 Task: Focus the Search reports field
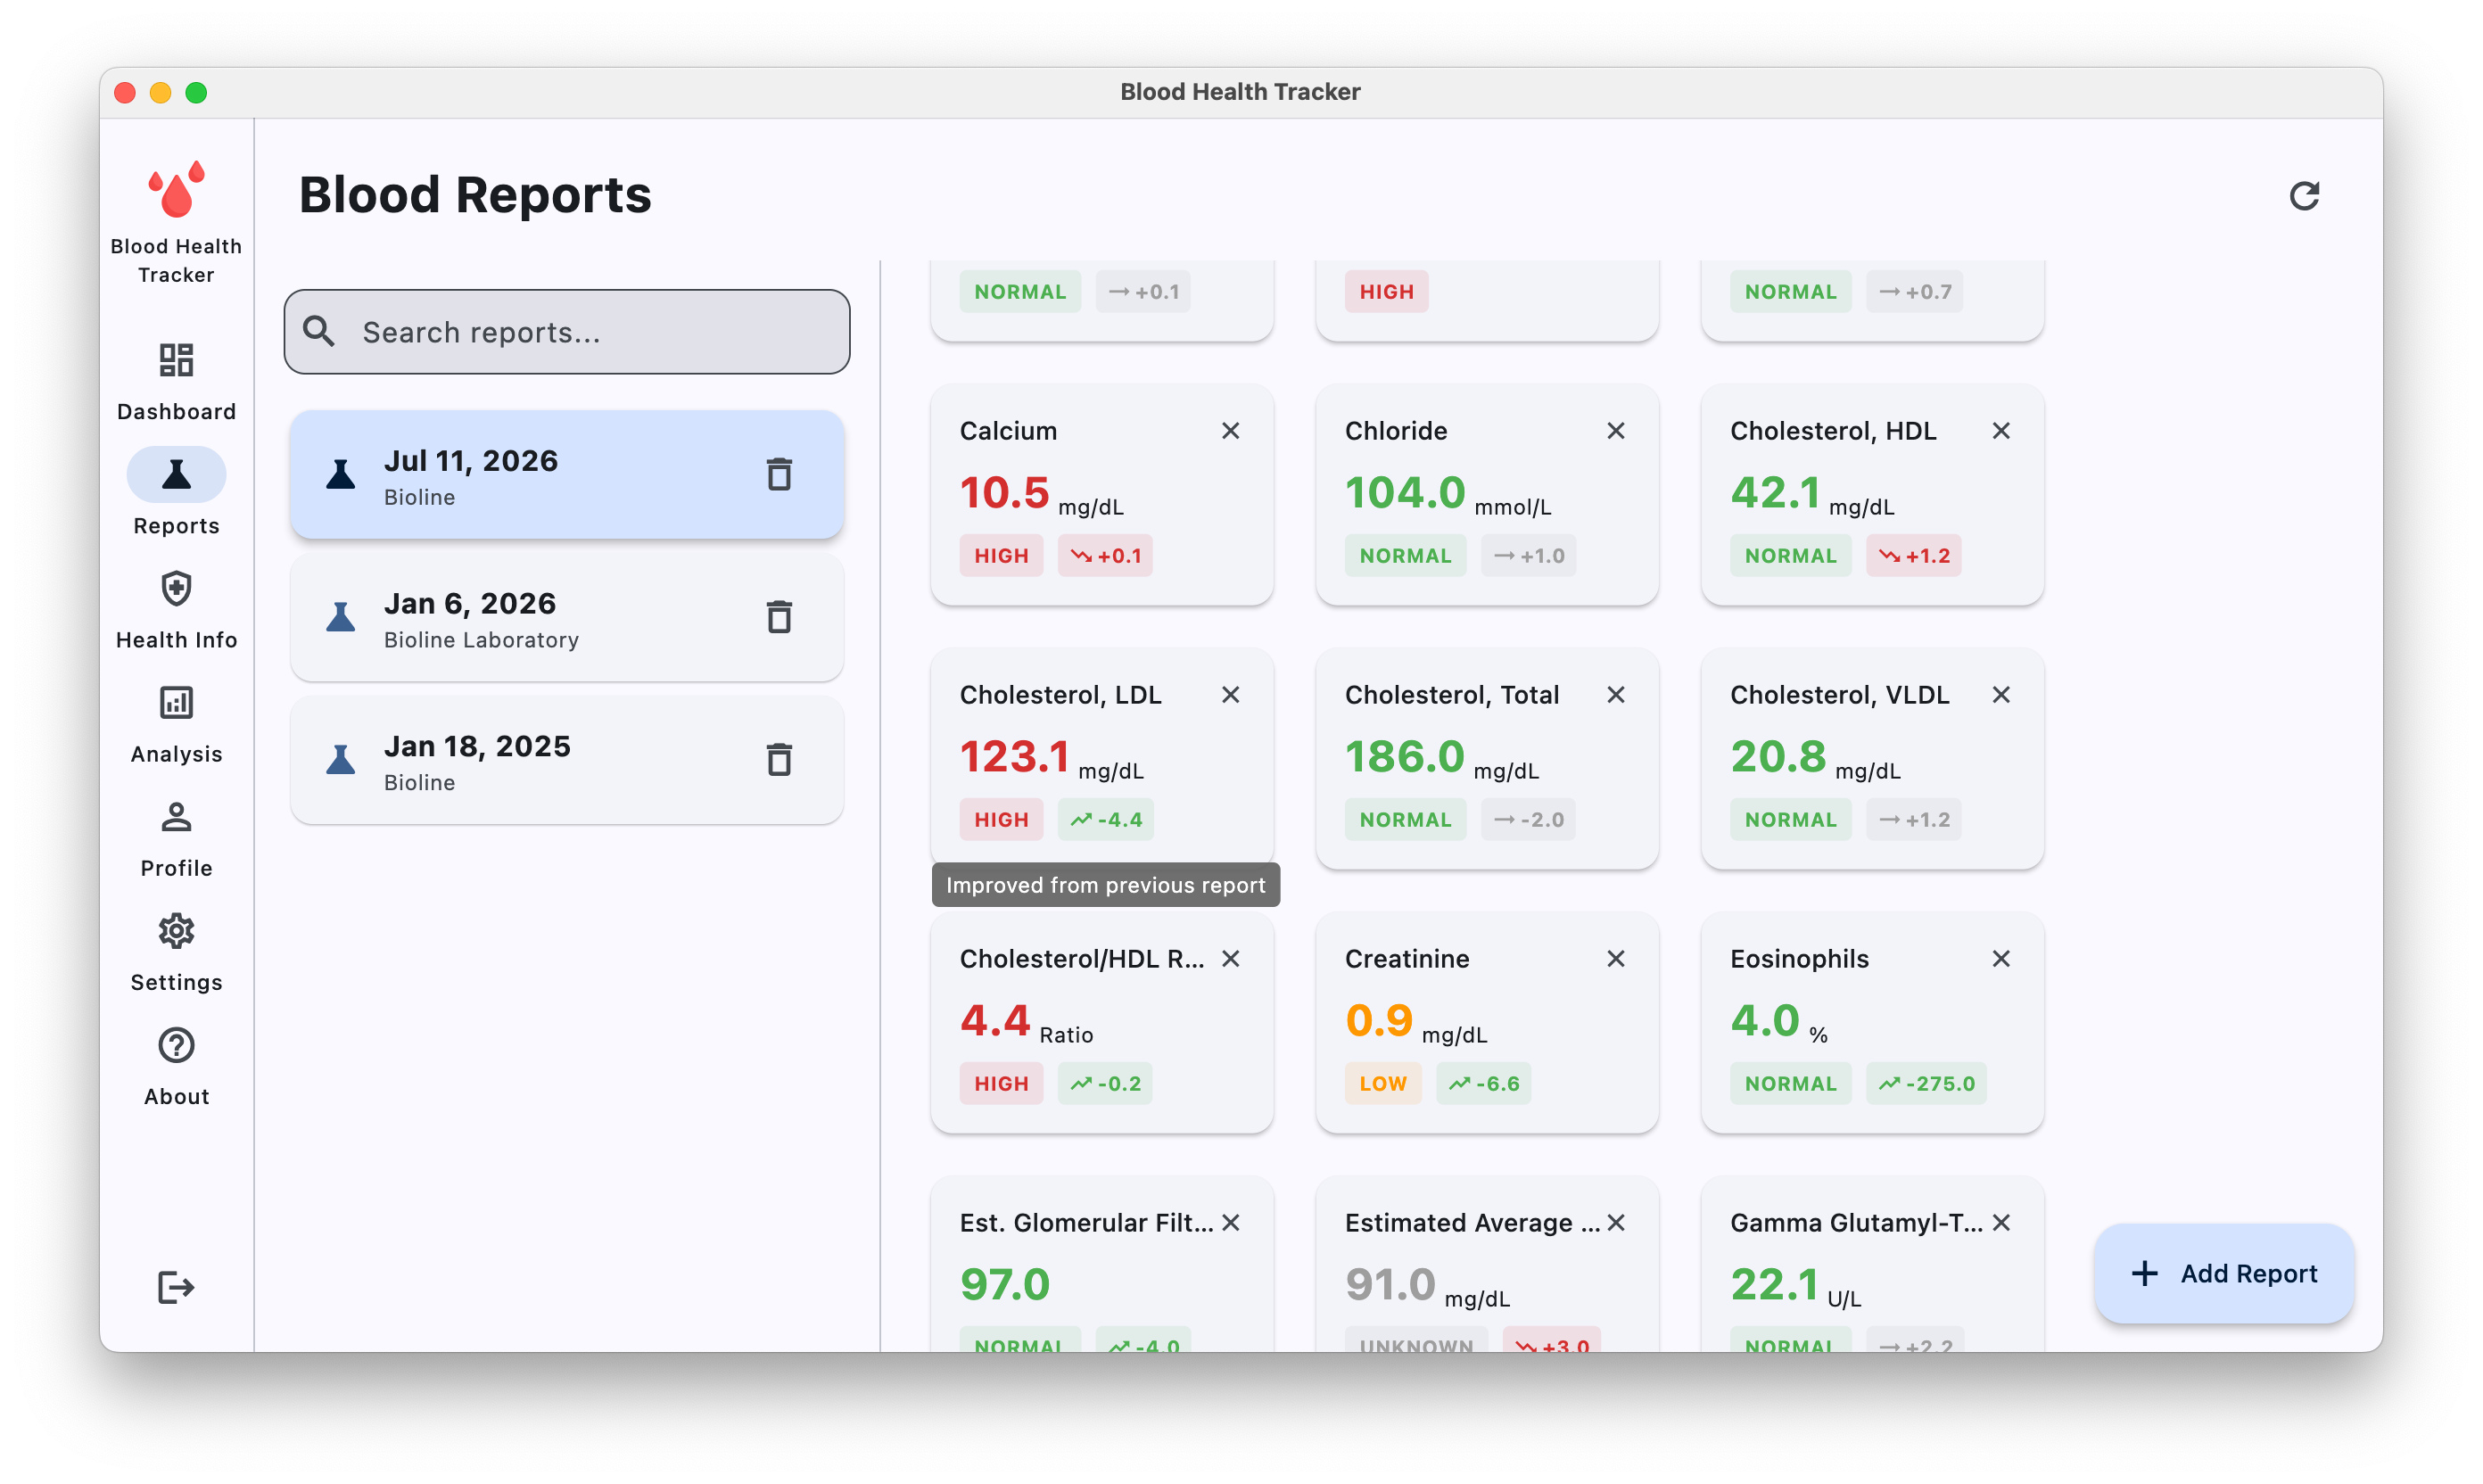point(567,332)
